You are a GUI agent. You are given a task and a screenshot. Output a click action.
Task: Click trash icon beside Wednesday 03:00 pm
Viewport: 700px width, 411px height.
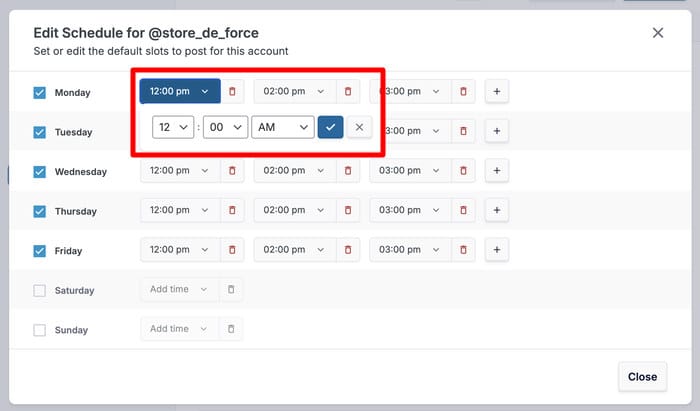click(462, 171)
